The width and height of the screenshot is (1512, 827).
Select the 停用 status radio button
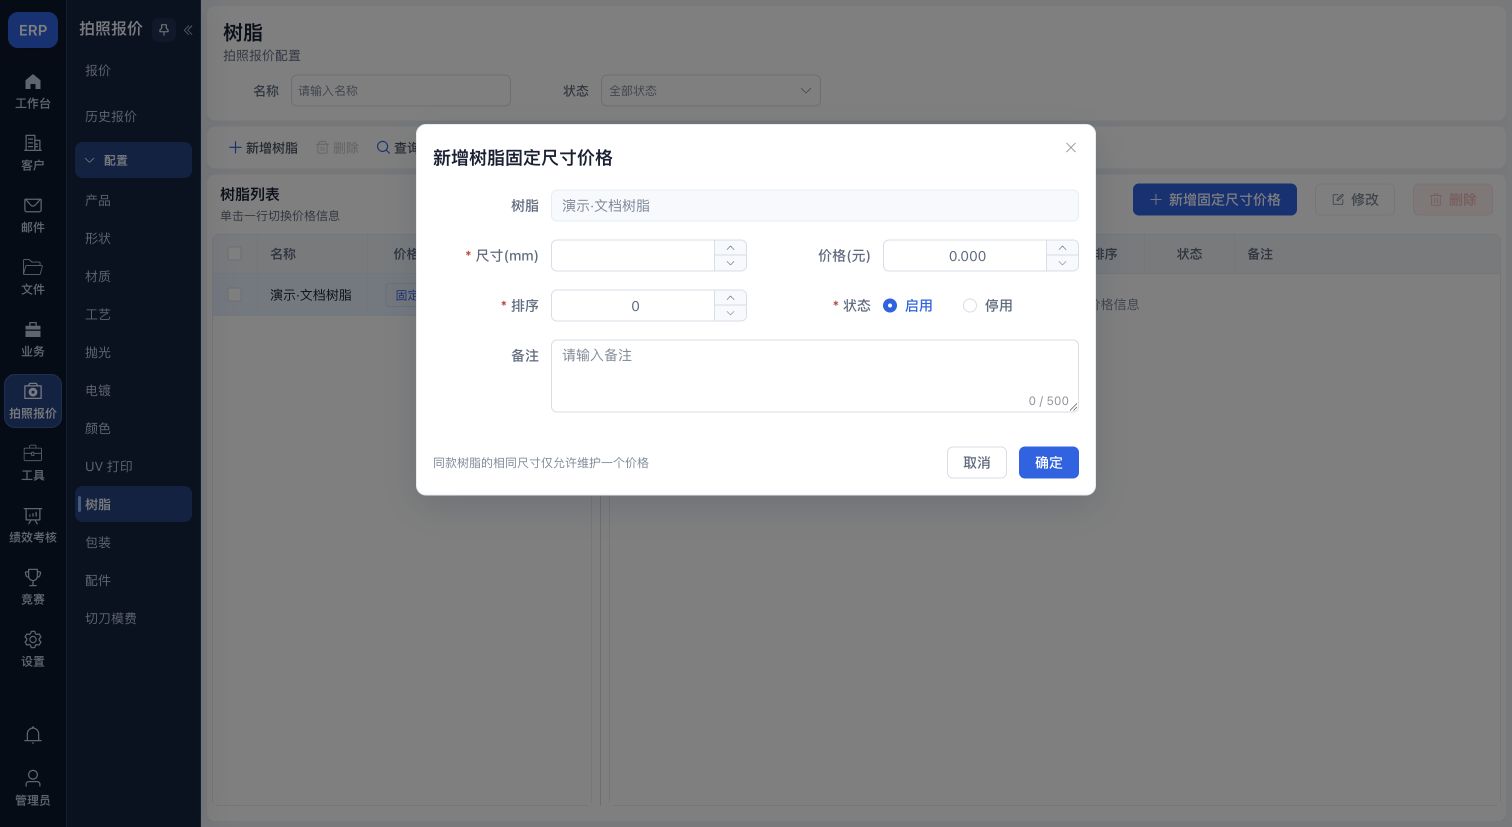(970, 306)
